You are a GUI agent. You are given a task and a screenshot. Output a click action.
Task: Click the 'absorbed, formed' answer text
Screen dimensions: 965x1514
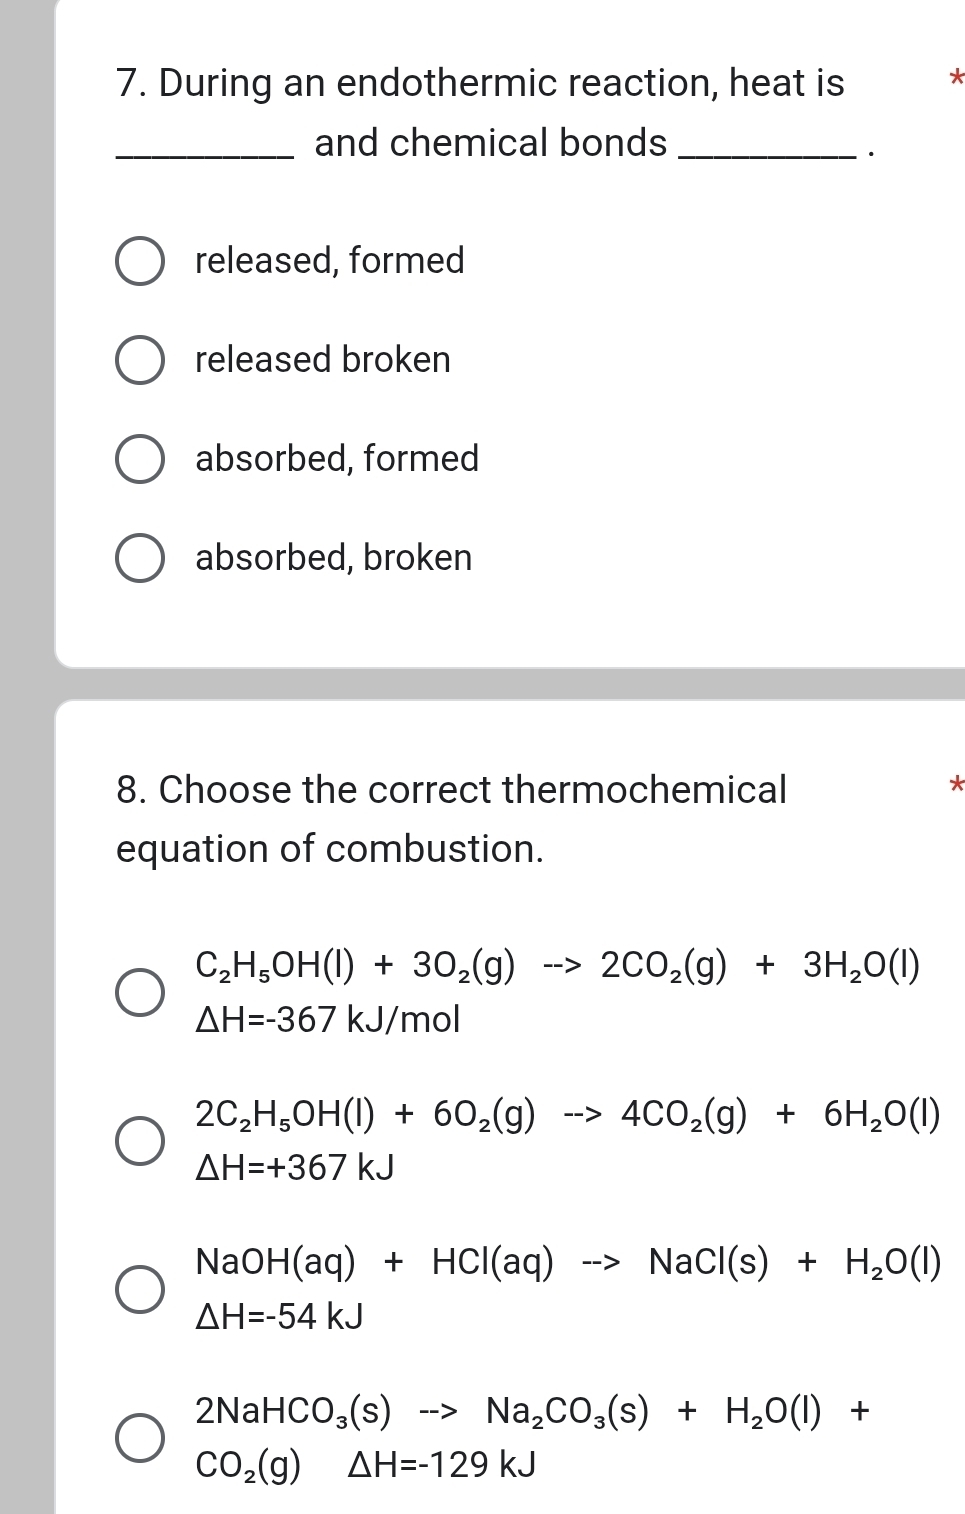click(337, 459)
